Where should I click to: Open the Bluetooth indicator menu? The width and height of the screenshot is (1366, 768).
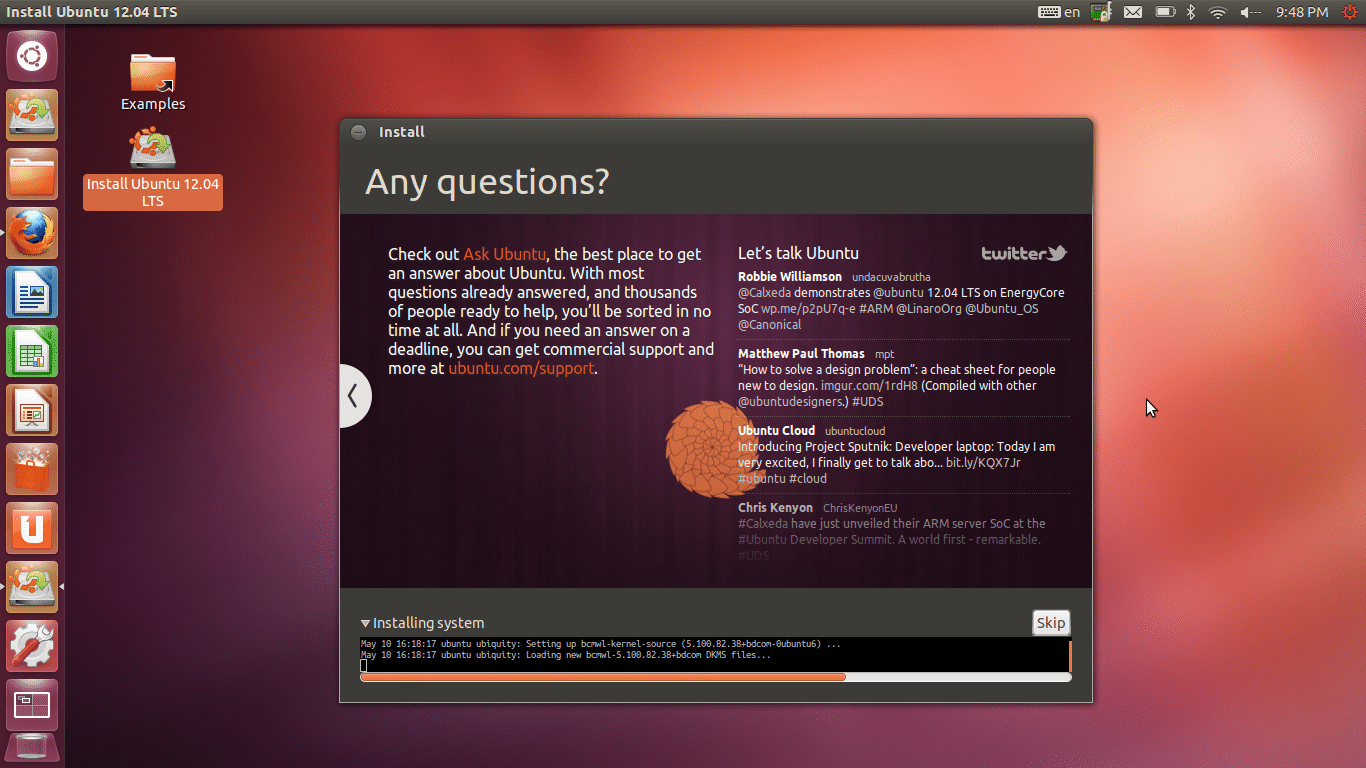[1191, 12]
